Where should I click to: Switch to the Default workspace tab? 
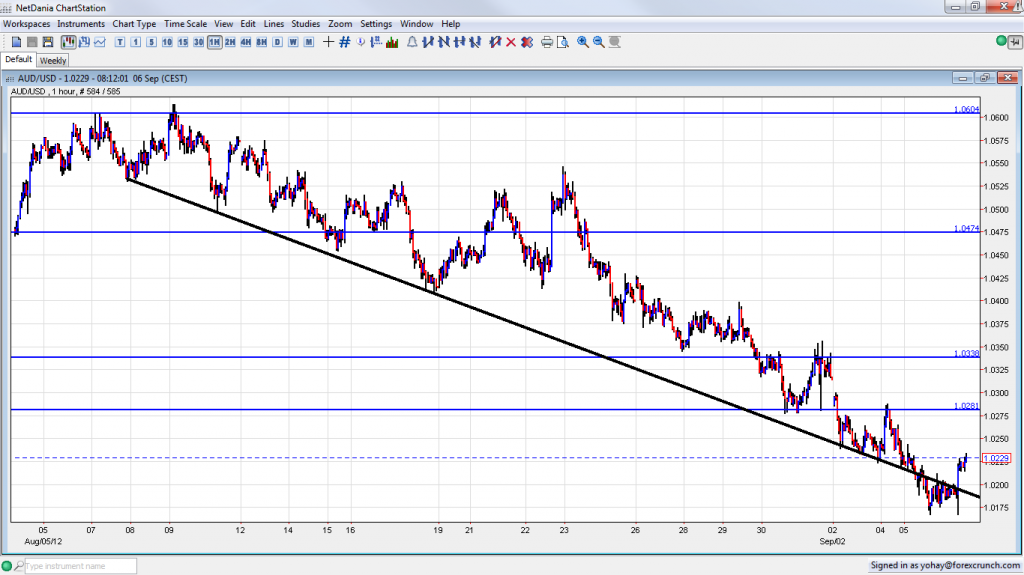point(18,59)
